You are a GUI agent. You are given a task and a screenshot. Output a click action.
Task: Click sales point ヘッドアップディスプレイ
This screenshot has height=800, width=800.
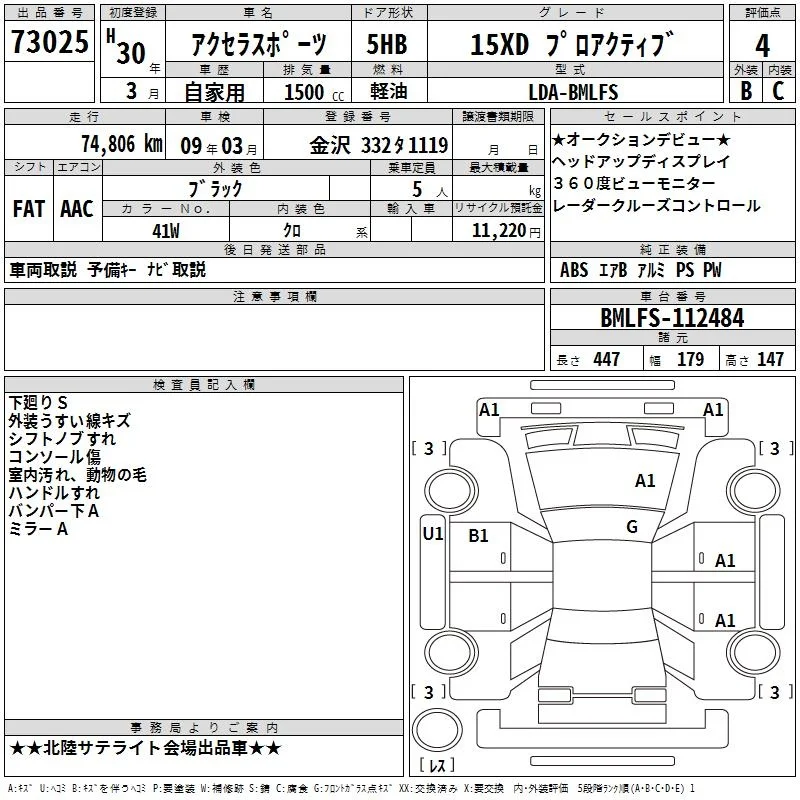click(x=641, y=161)
